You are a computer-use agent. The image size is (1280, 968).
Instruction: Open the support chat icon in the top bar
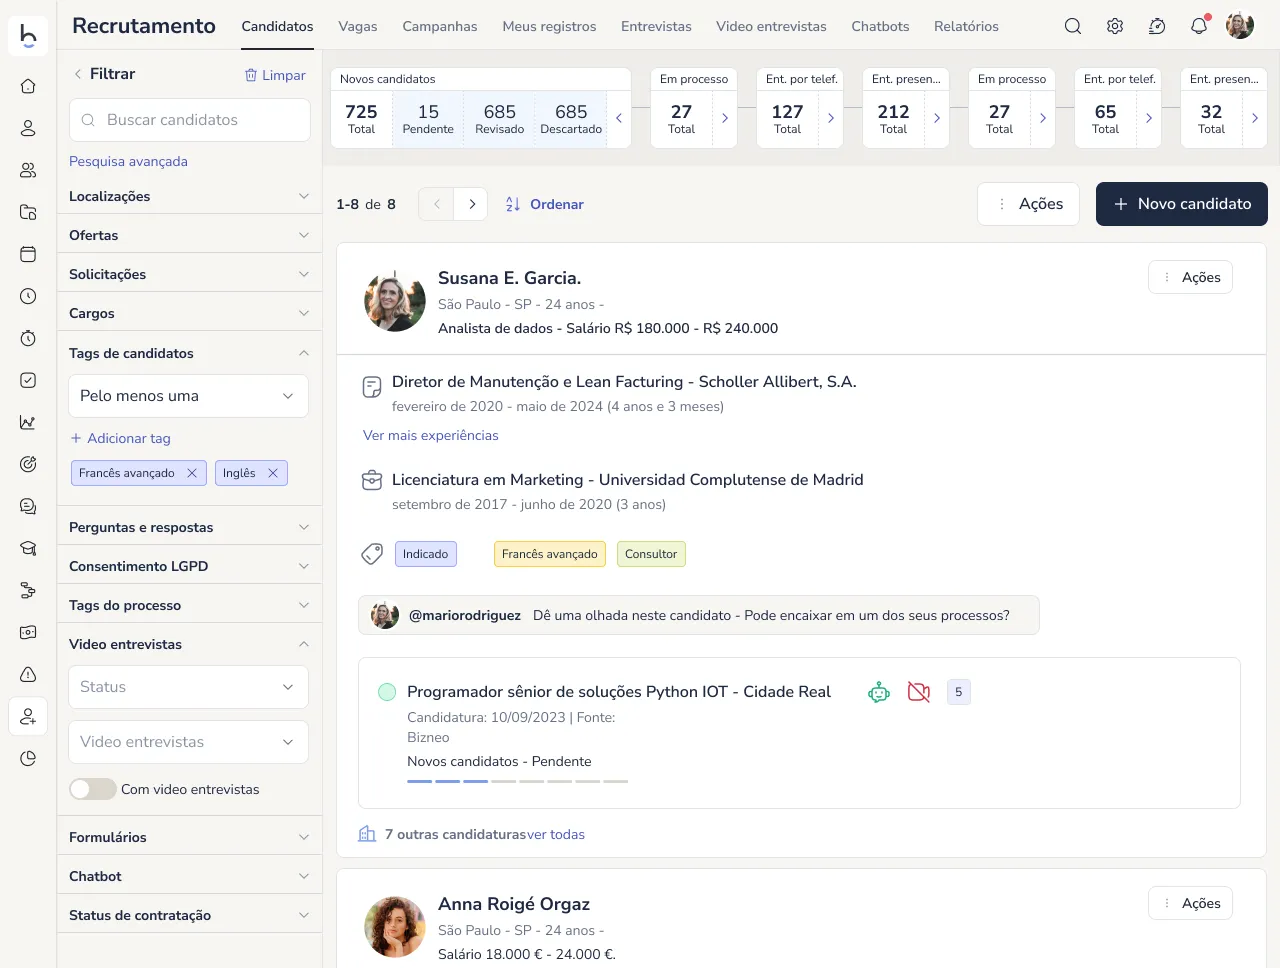(1157, 26)
